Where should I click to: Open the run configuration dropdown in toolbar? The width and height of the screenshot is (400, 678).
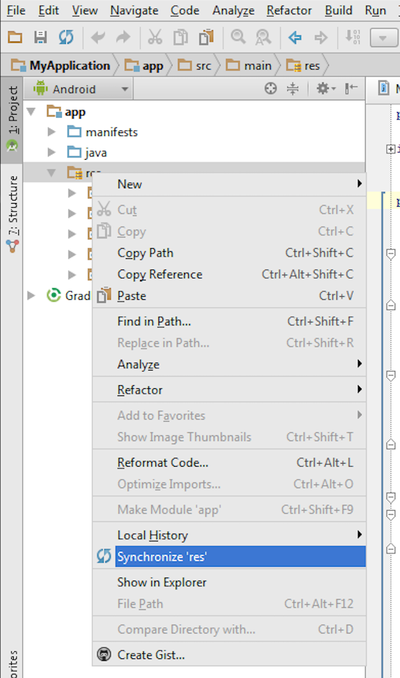(x=383, y=38)
